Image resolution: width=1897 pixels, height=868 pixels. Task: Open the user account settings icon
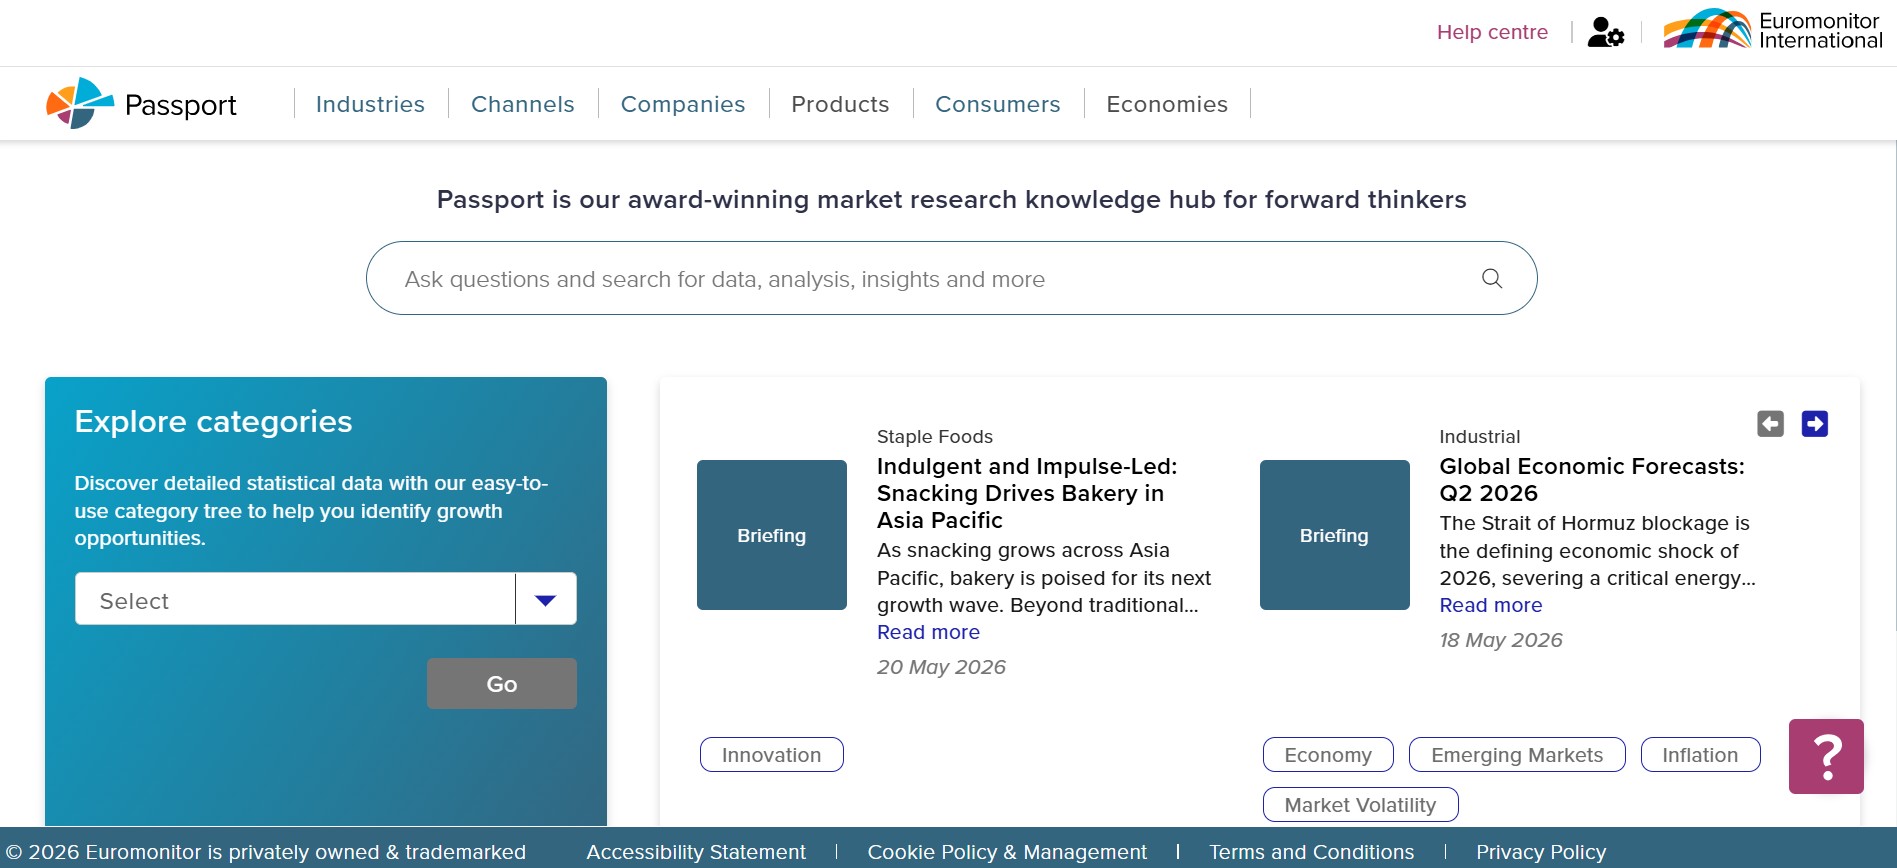tap(1605, 32)
